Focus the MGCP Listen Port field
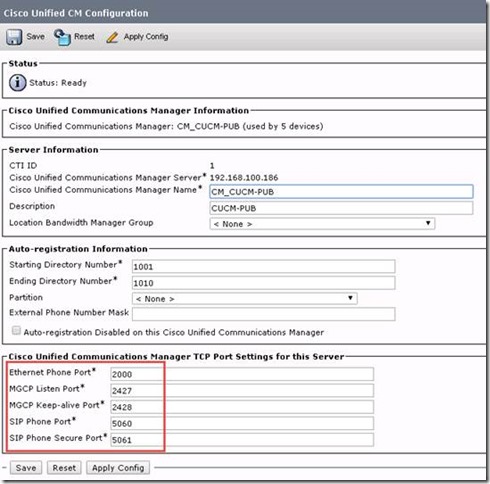This screenshot has width=490, height=484. [x=242, y=390]
